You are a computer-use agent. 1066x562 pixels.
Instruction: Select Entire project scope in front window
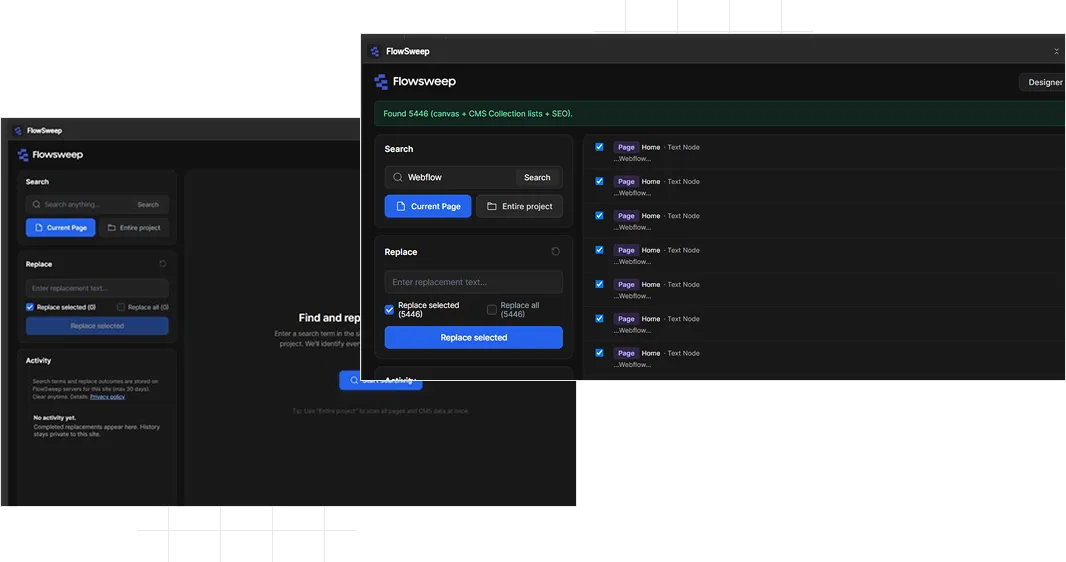tap(519, 206)
